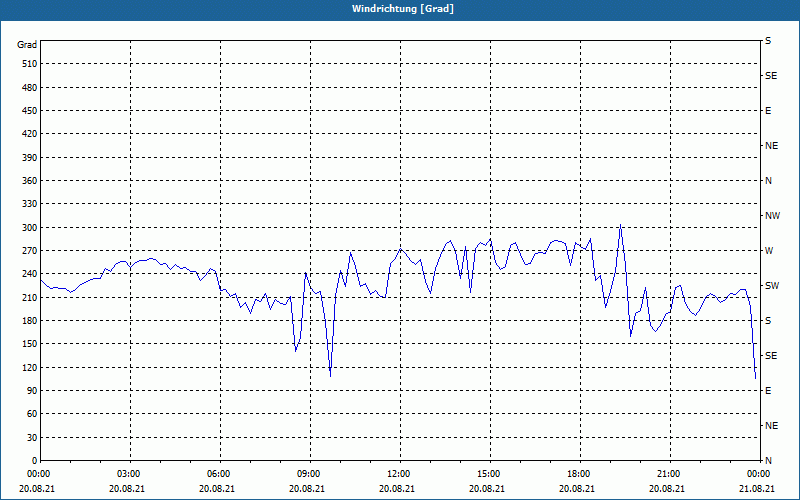
Task: Select the 450 axis tick label
Action: coord(29,111)
